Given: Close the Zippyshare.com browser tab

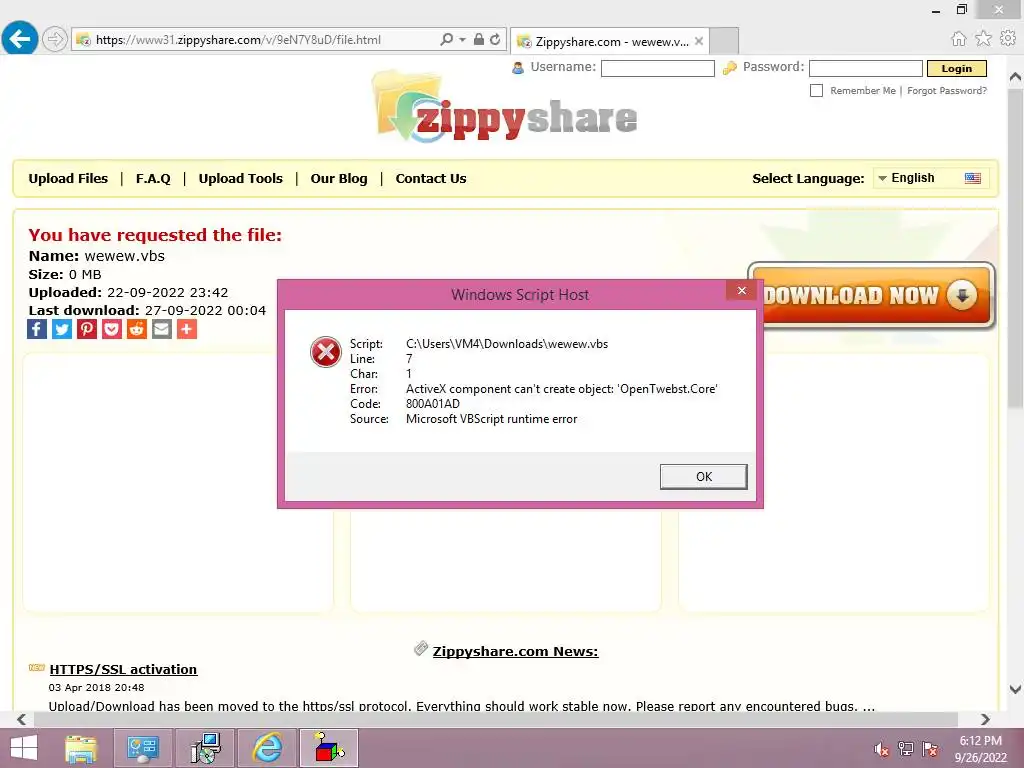Looking at the screenshot, I should pyautogui.click(x=699, y=41).
